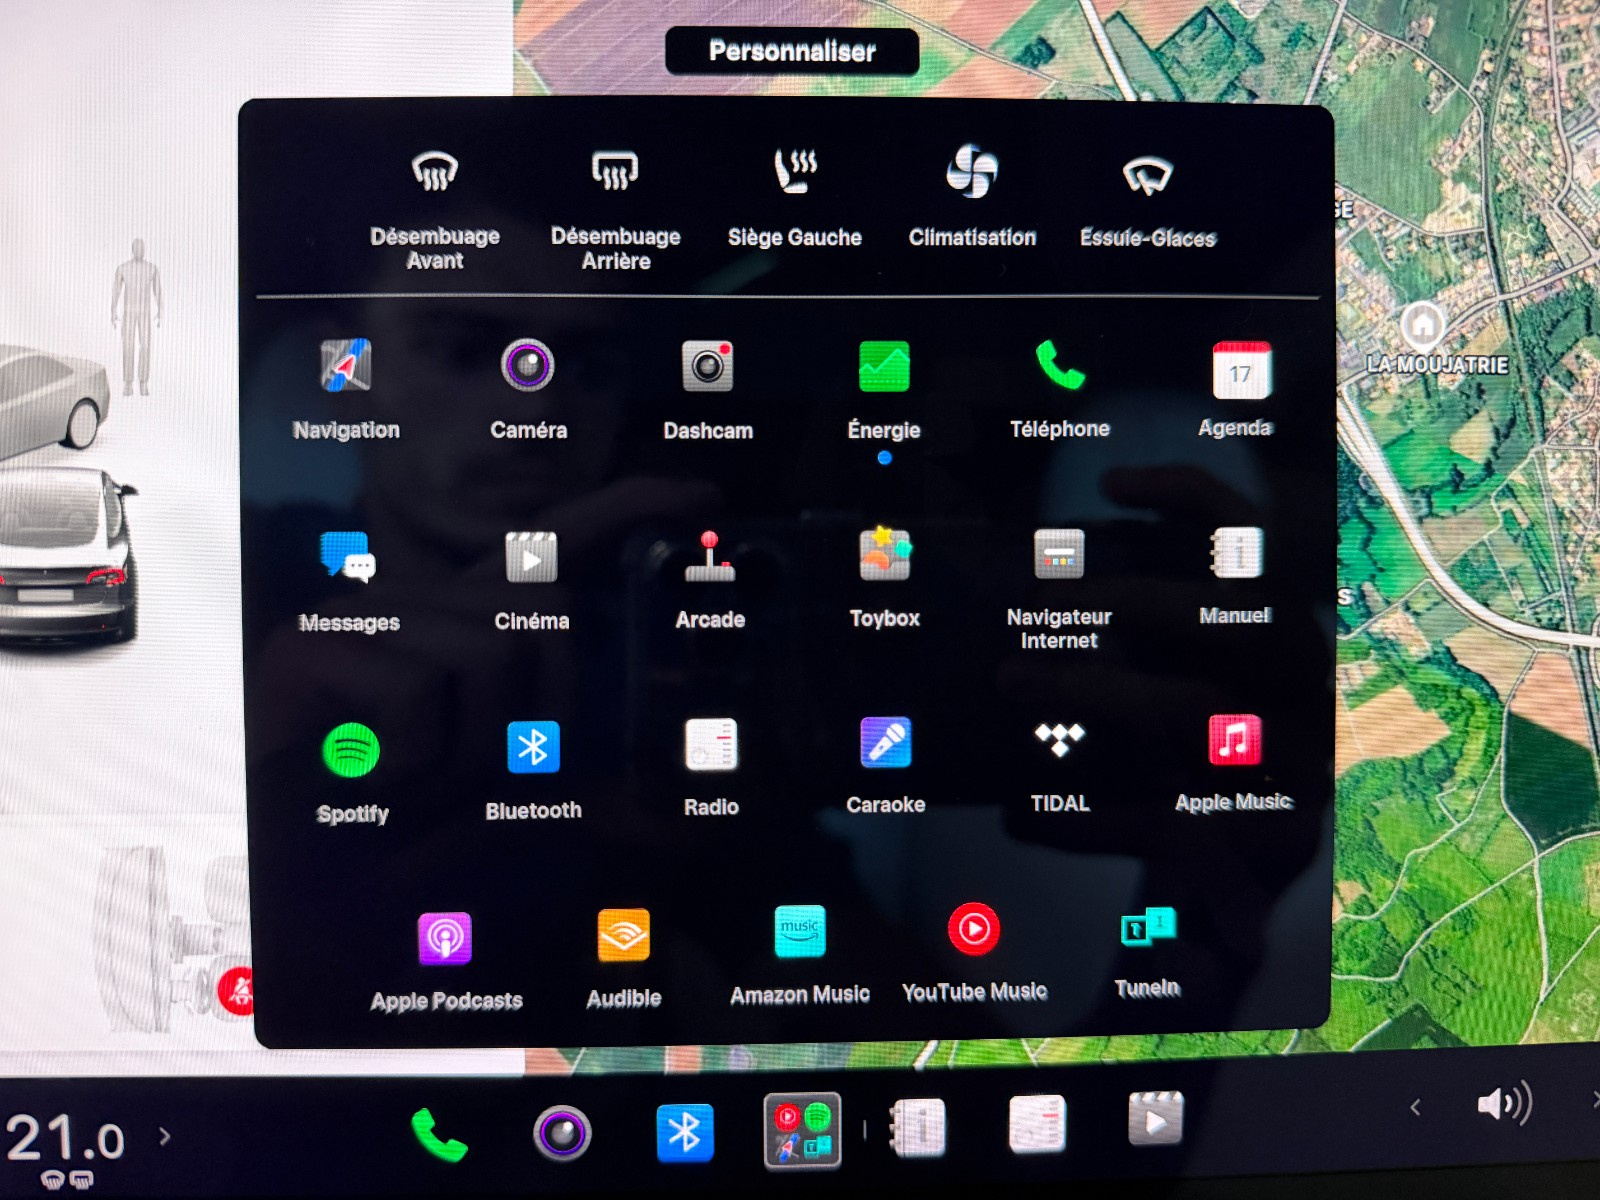The height and width of the screenshot is (1200, 1600).
Task: Open the app launcher in the dock
Action: [802, 1131]
